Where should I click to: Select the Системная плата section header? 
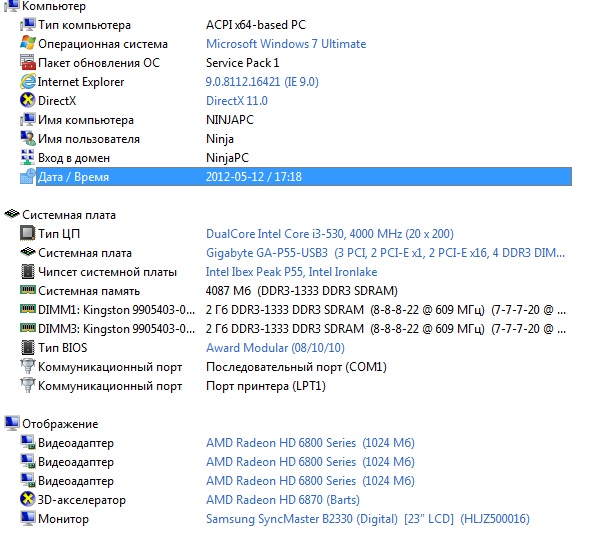click(69, 215)
